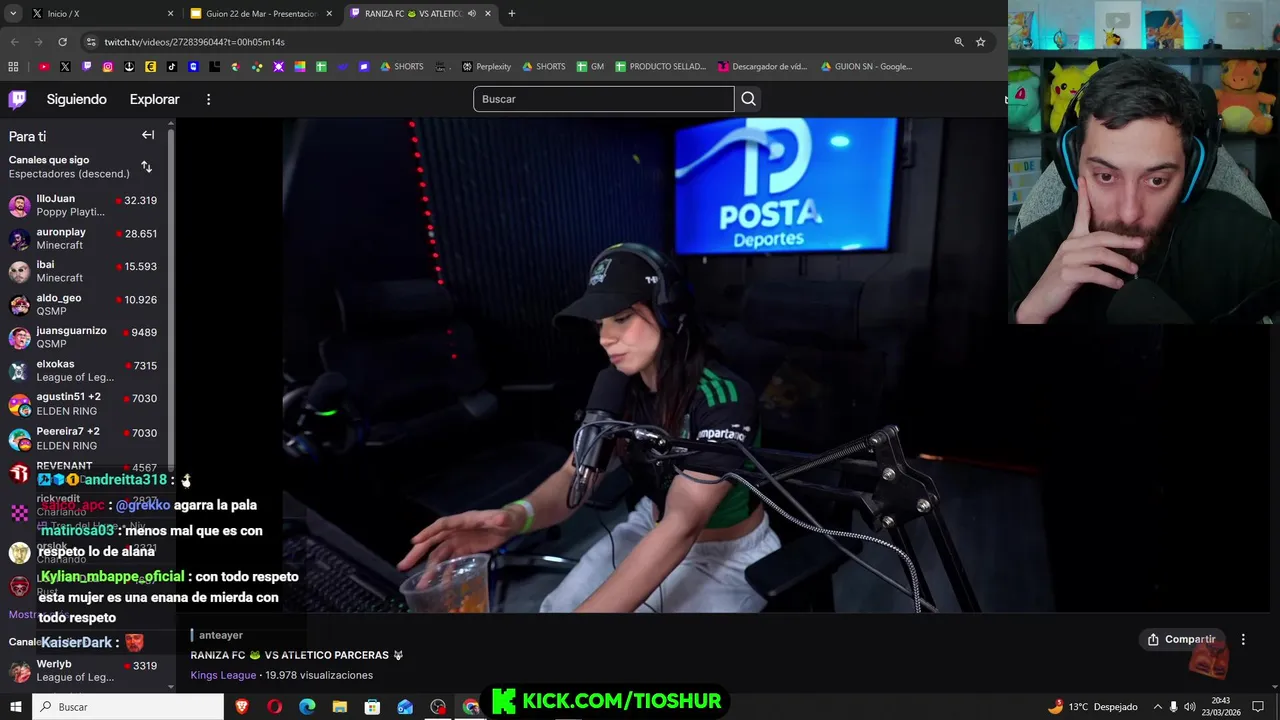Focus the taskbar Buscar box
Image resolution: width=1280 pixels, height=720 pixels.
coord(128,706)
